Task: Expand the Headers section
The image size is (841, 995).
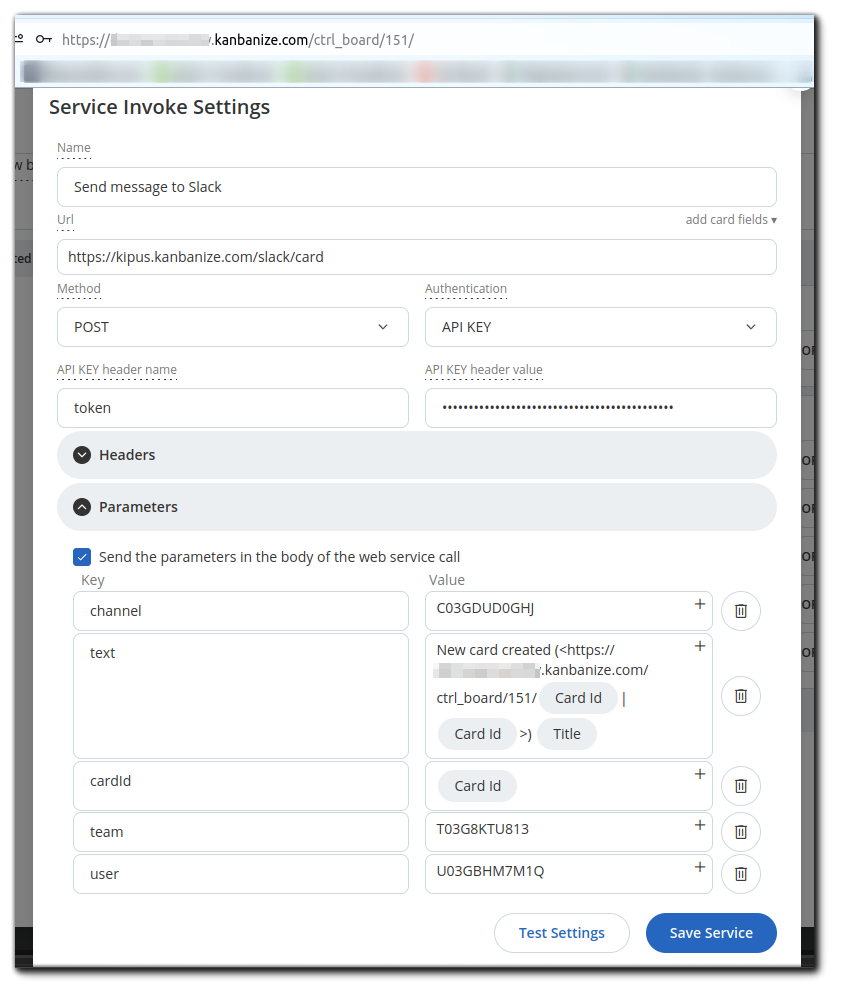Action: (x=416, y=455)
